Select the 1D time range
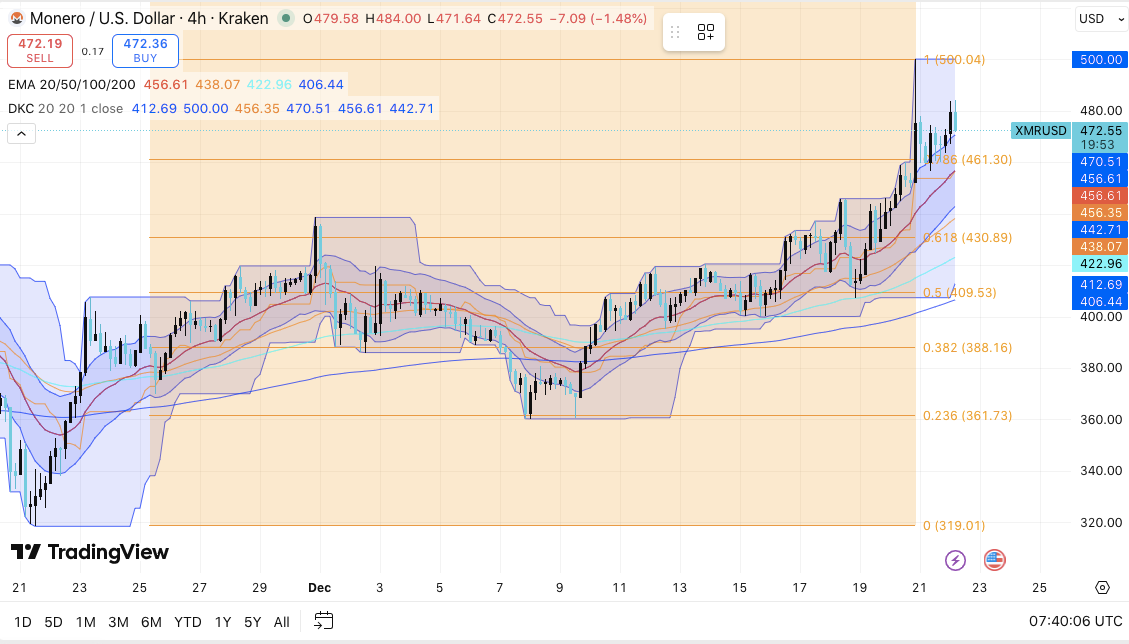 [22, 622]
